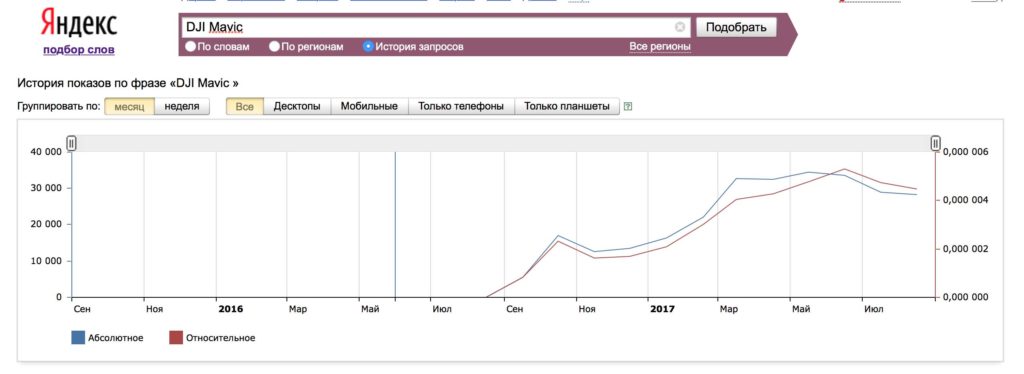The height and width of the screenshot is (374, 1024).
Task: Select the По словам radio button
Action: click(x=190, y=47)
